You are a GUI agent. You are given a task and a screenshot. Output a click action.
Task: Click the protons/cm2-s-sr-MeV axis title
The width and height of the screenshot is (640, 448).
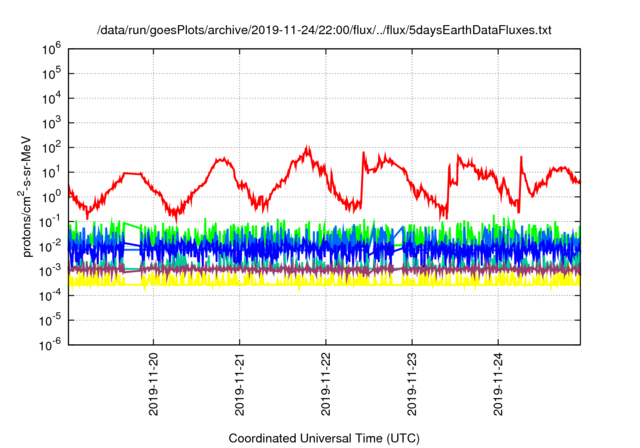(x=26, y=197)
